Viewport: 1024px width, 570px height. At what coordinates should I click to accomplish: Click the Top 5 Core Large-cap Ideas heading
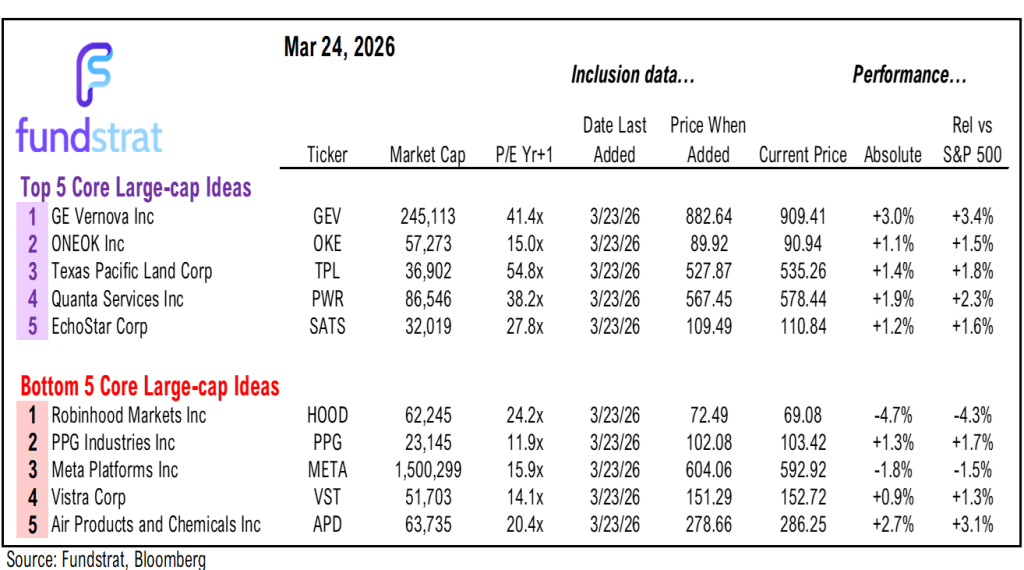click(x=136, y=187)
